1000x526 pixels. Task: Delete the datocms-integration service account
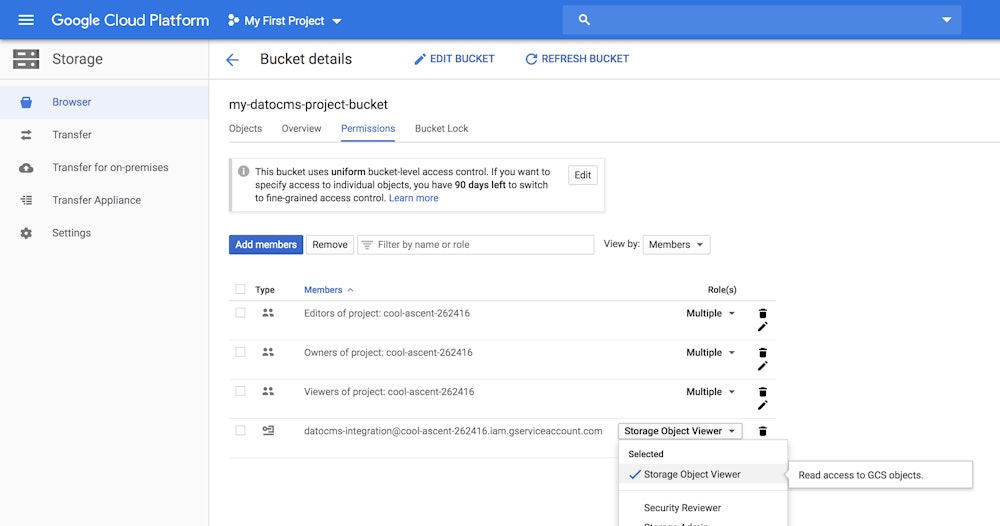click(x=762, y=431)
